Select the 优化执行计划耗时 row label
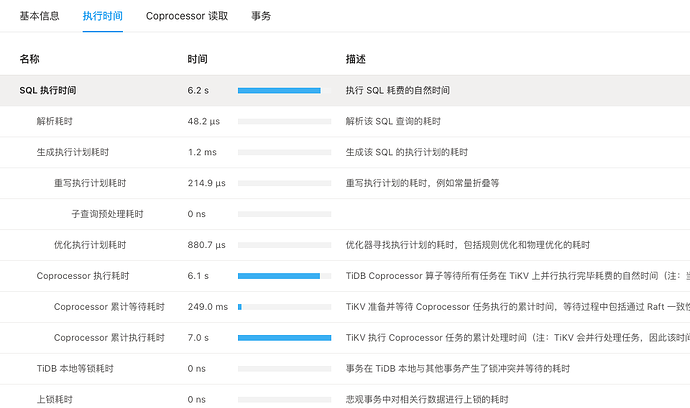The width and height of the screenshot is (690, 408). click(x=90, y=245)
